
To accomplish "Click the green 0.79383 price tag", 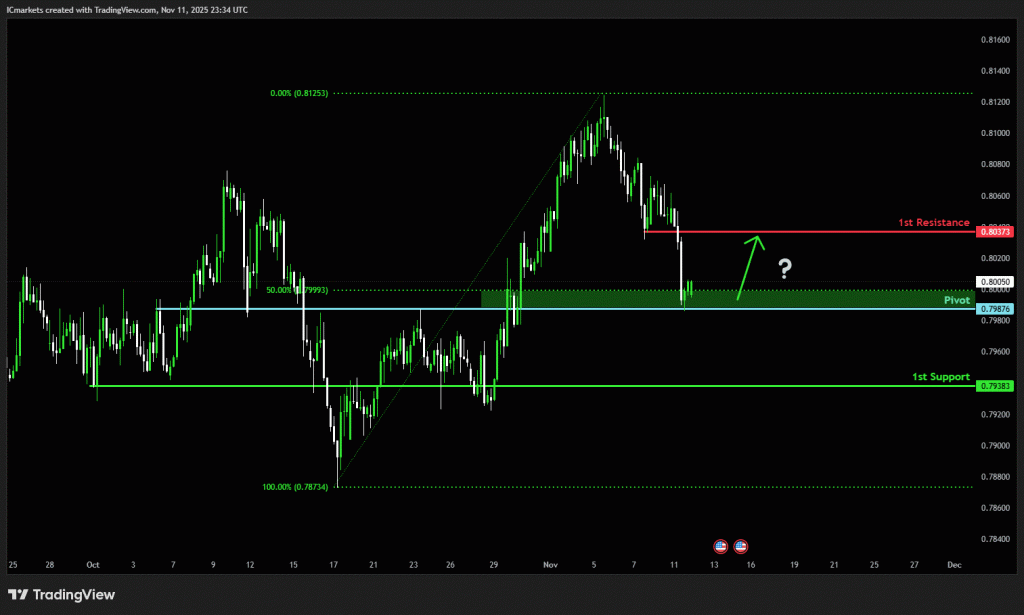I will point(996,386).
